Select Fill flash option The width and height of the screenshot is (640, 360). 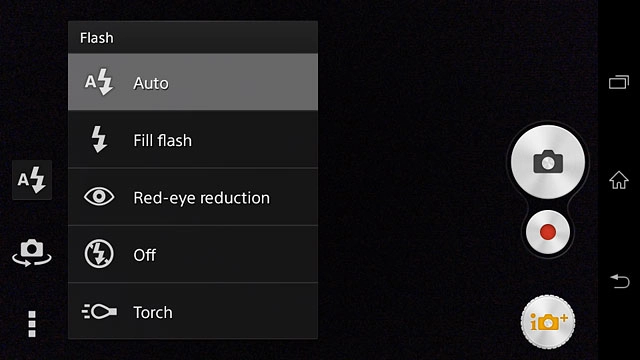(193, 140)
